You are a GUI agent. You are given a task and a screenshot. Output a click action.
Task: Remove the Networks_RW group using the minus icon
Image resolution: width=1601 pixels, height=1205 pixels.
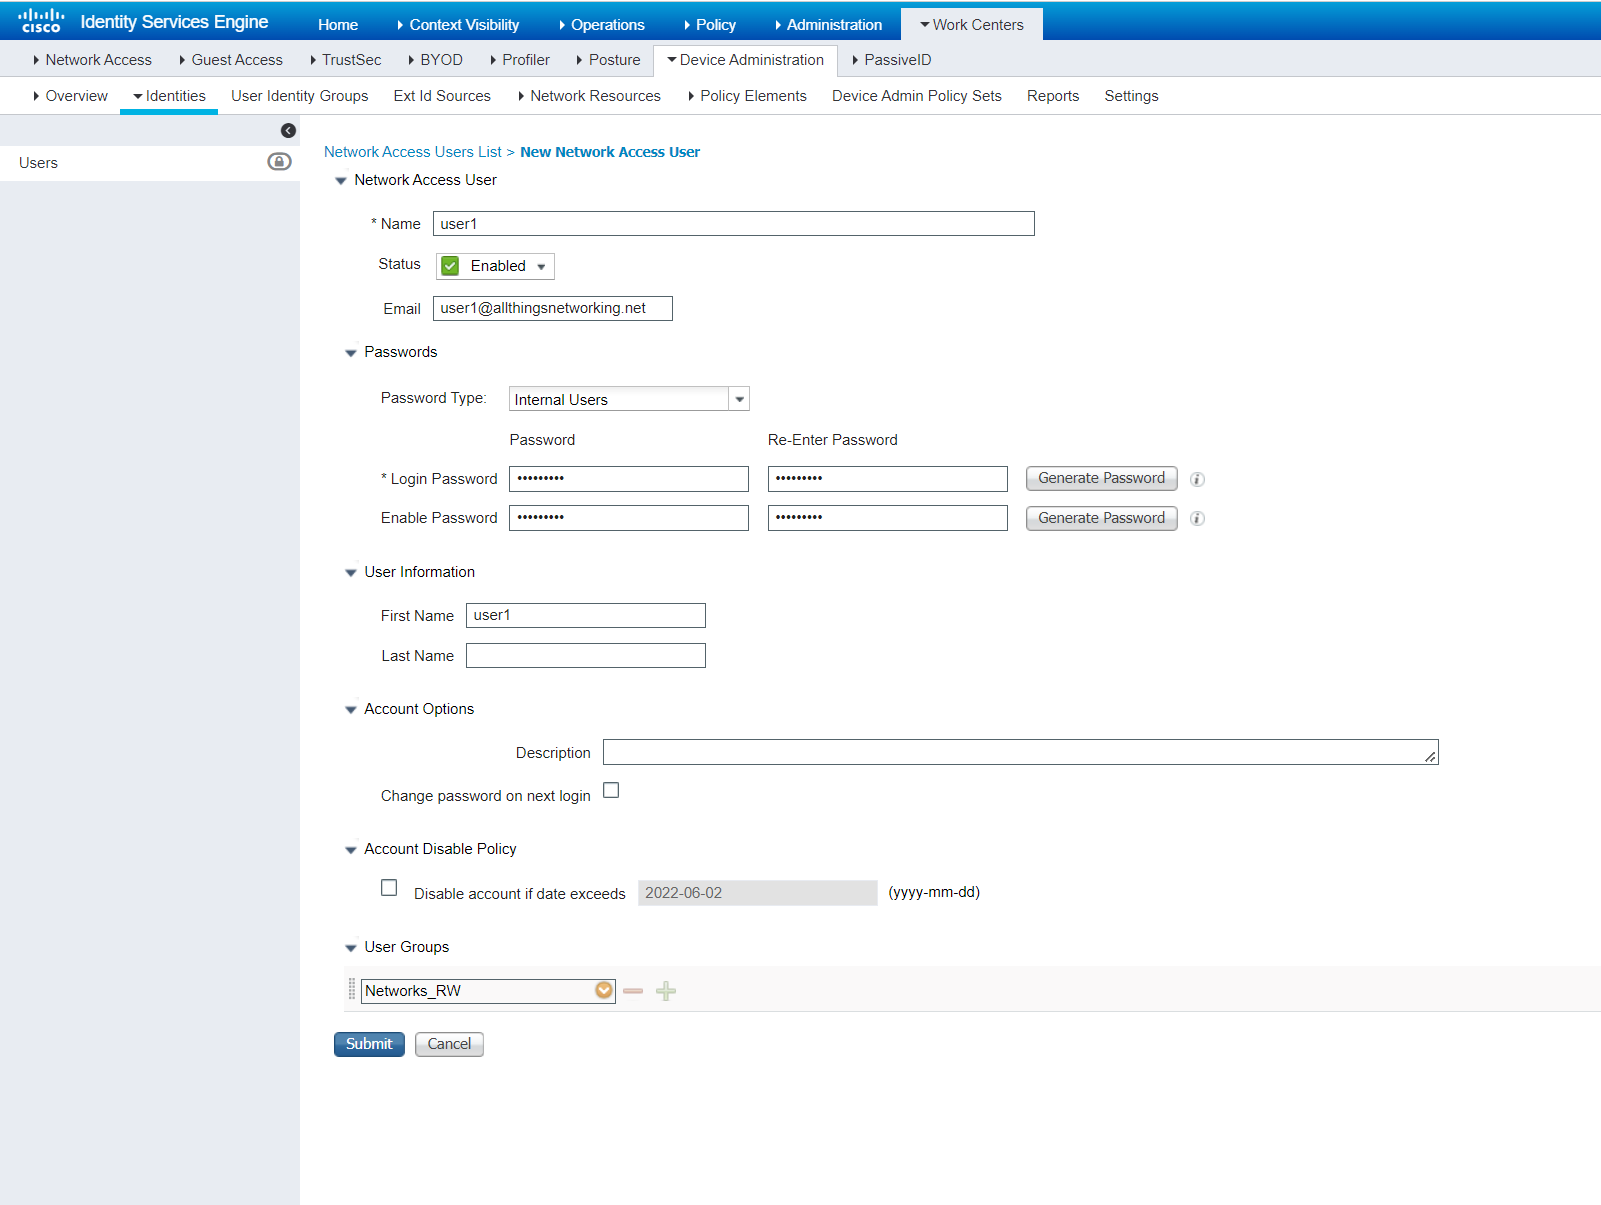coord(634,991)
